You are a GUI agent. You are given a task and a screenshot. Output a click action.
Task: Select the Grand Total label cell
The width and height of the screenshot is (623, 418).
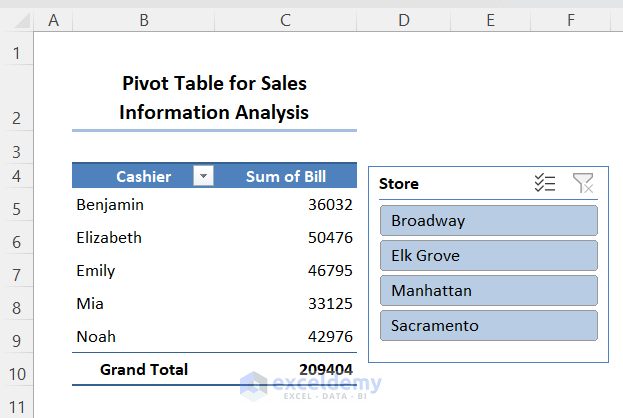144,369
